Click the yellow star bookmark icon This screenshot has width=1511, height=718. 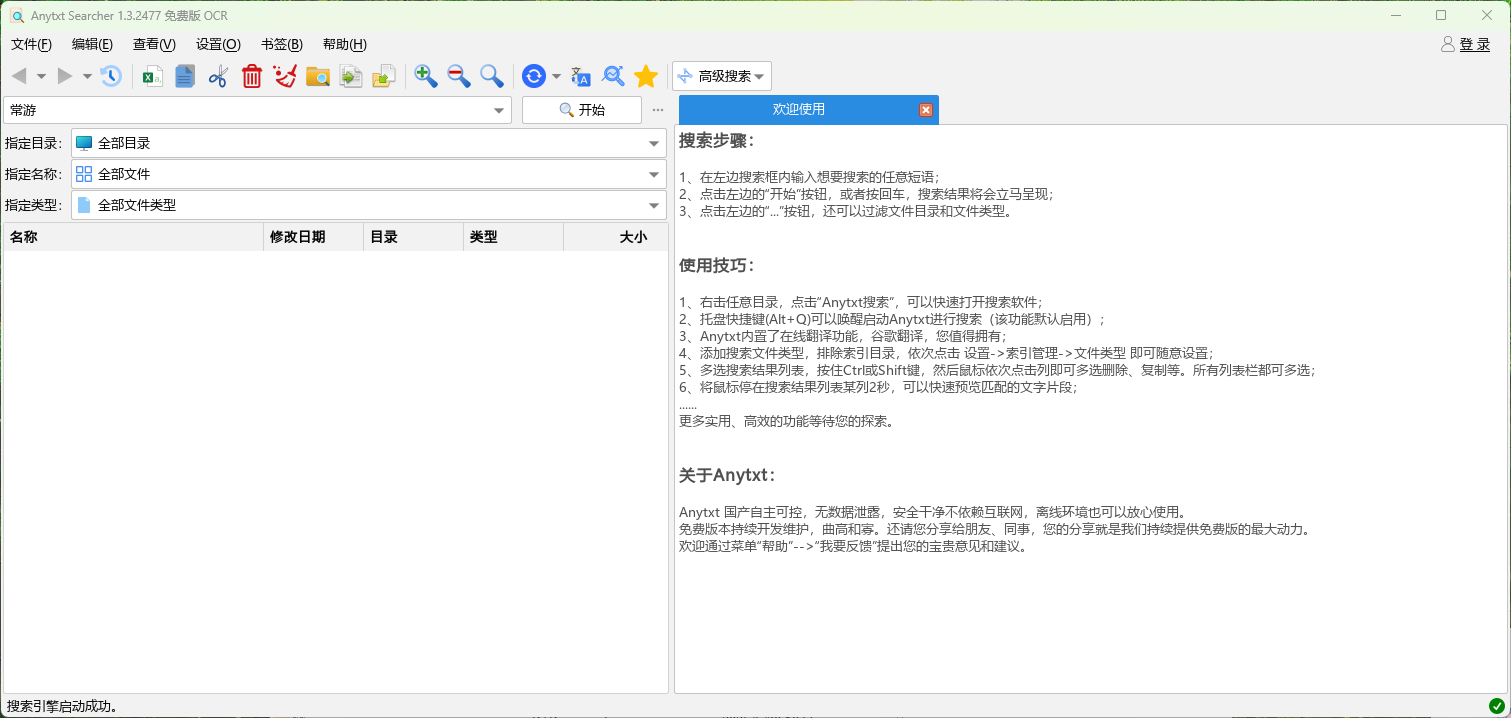[646, 76]
